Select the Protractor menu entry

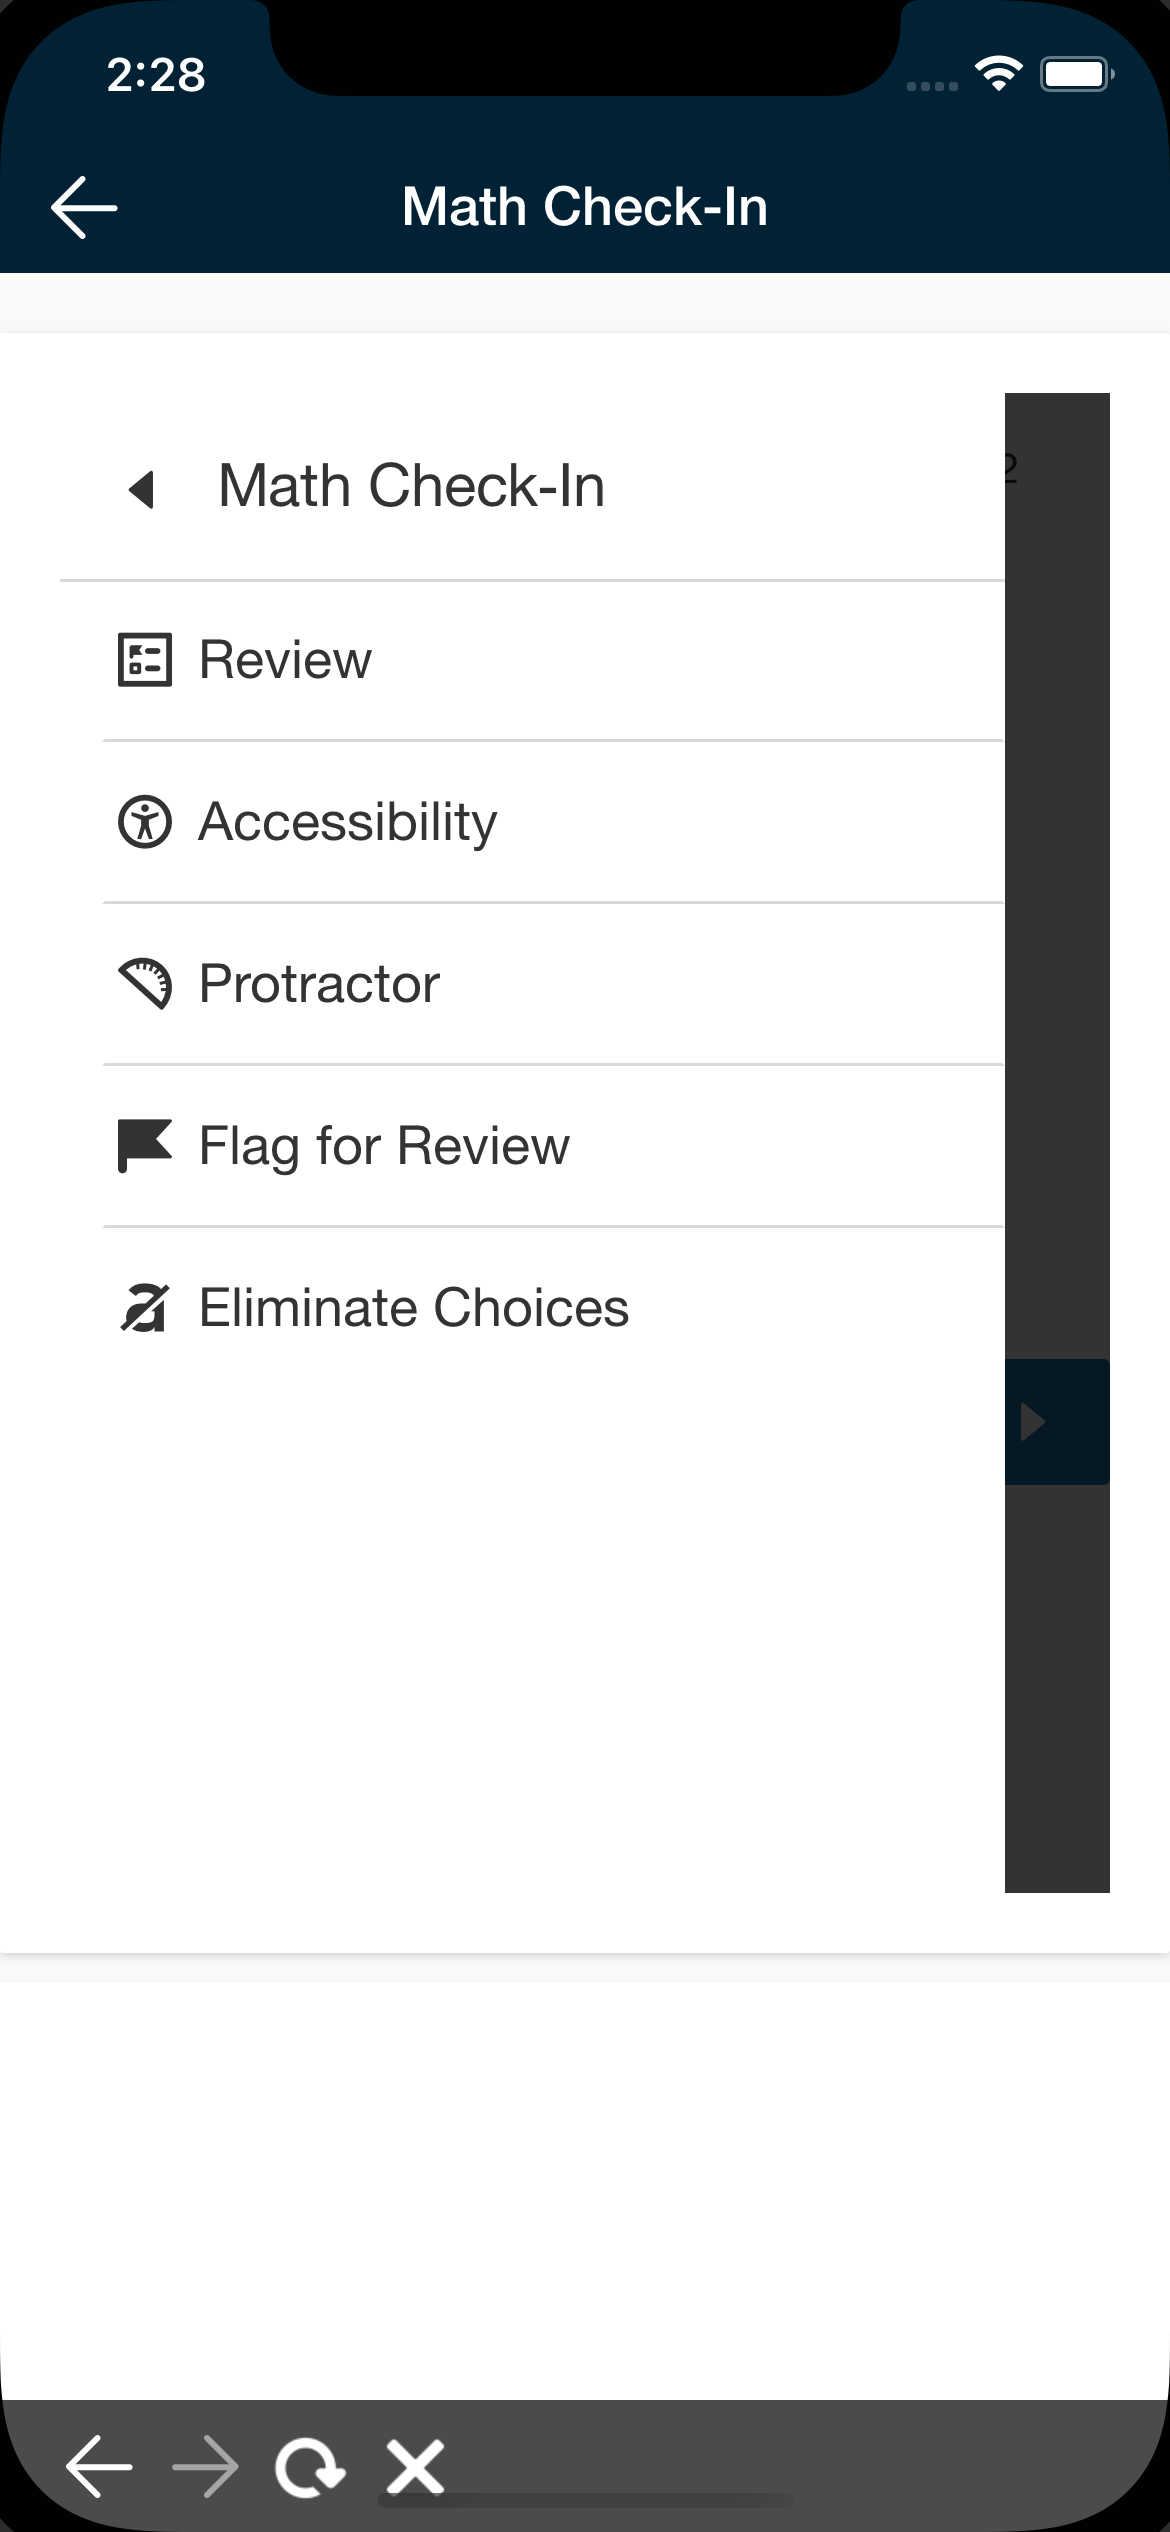[x=320, y=984]
